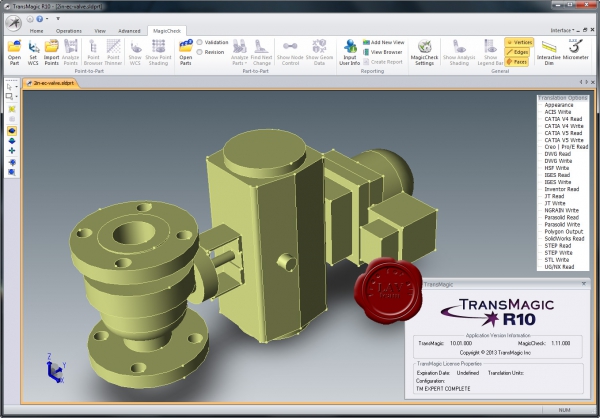Click the Show Node Control icon
Screen dimensions: 600x418
click(290, 52)
